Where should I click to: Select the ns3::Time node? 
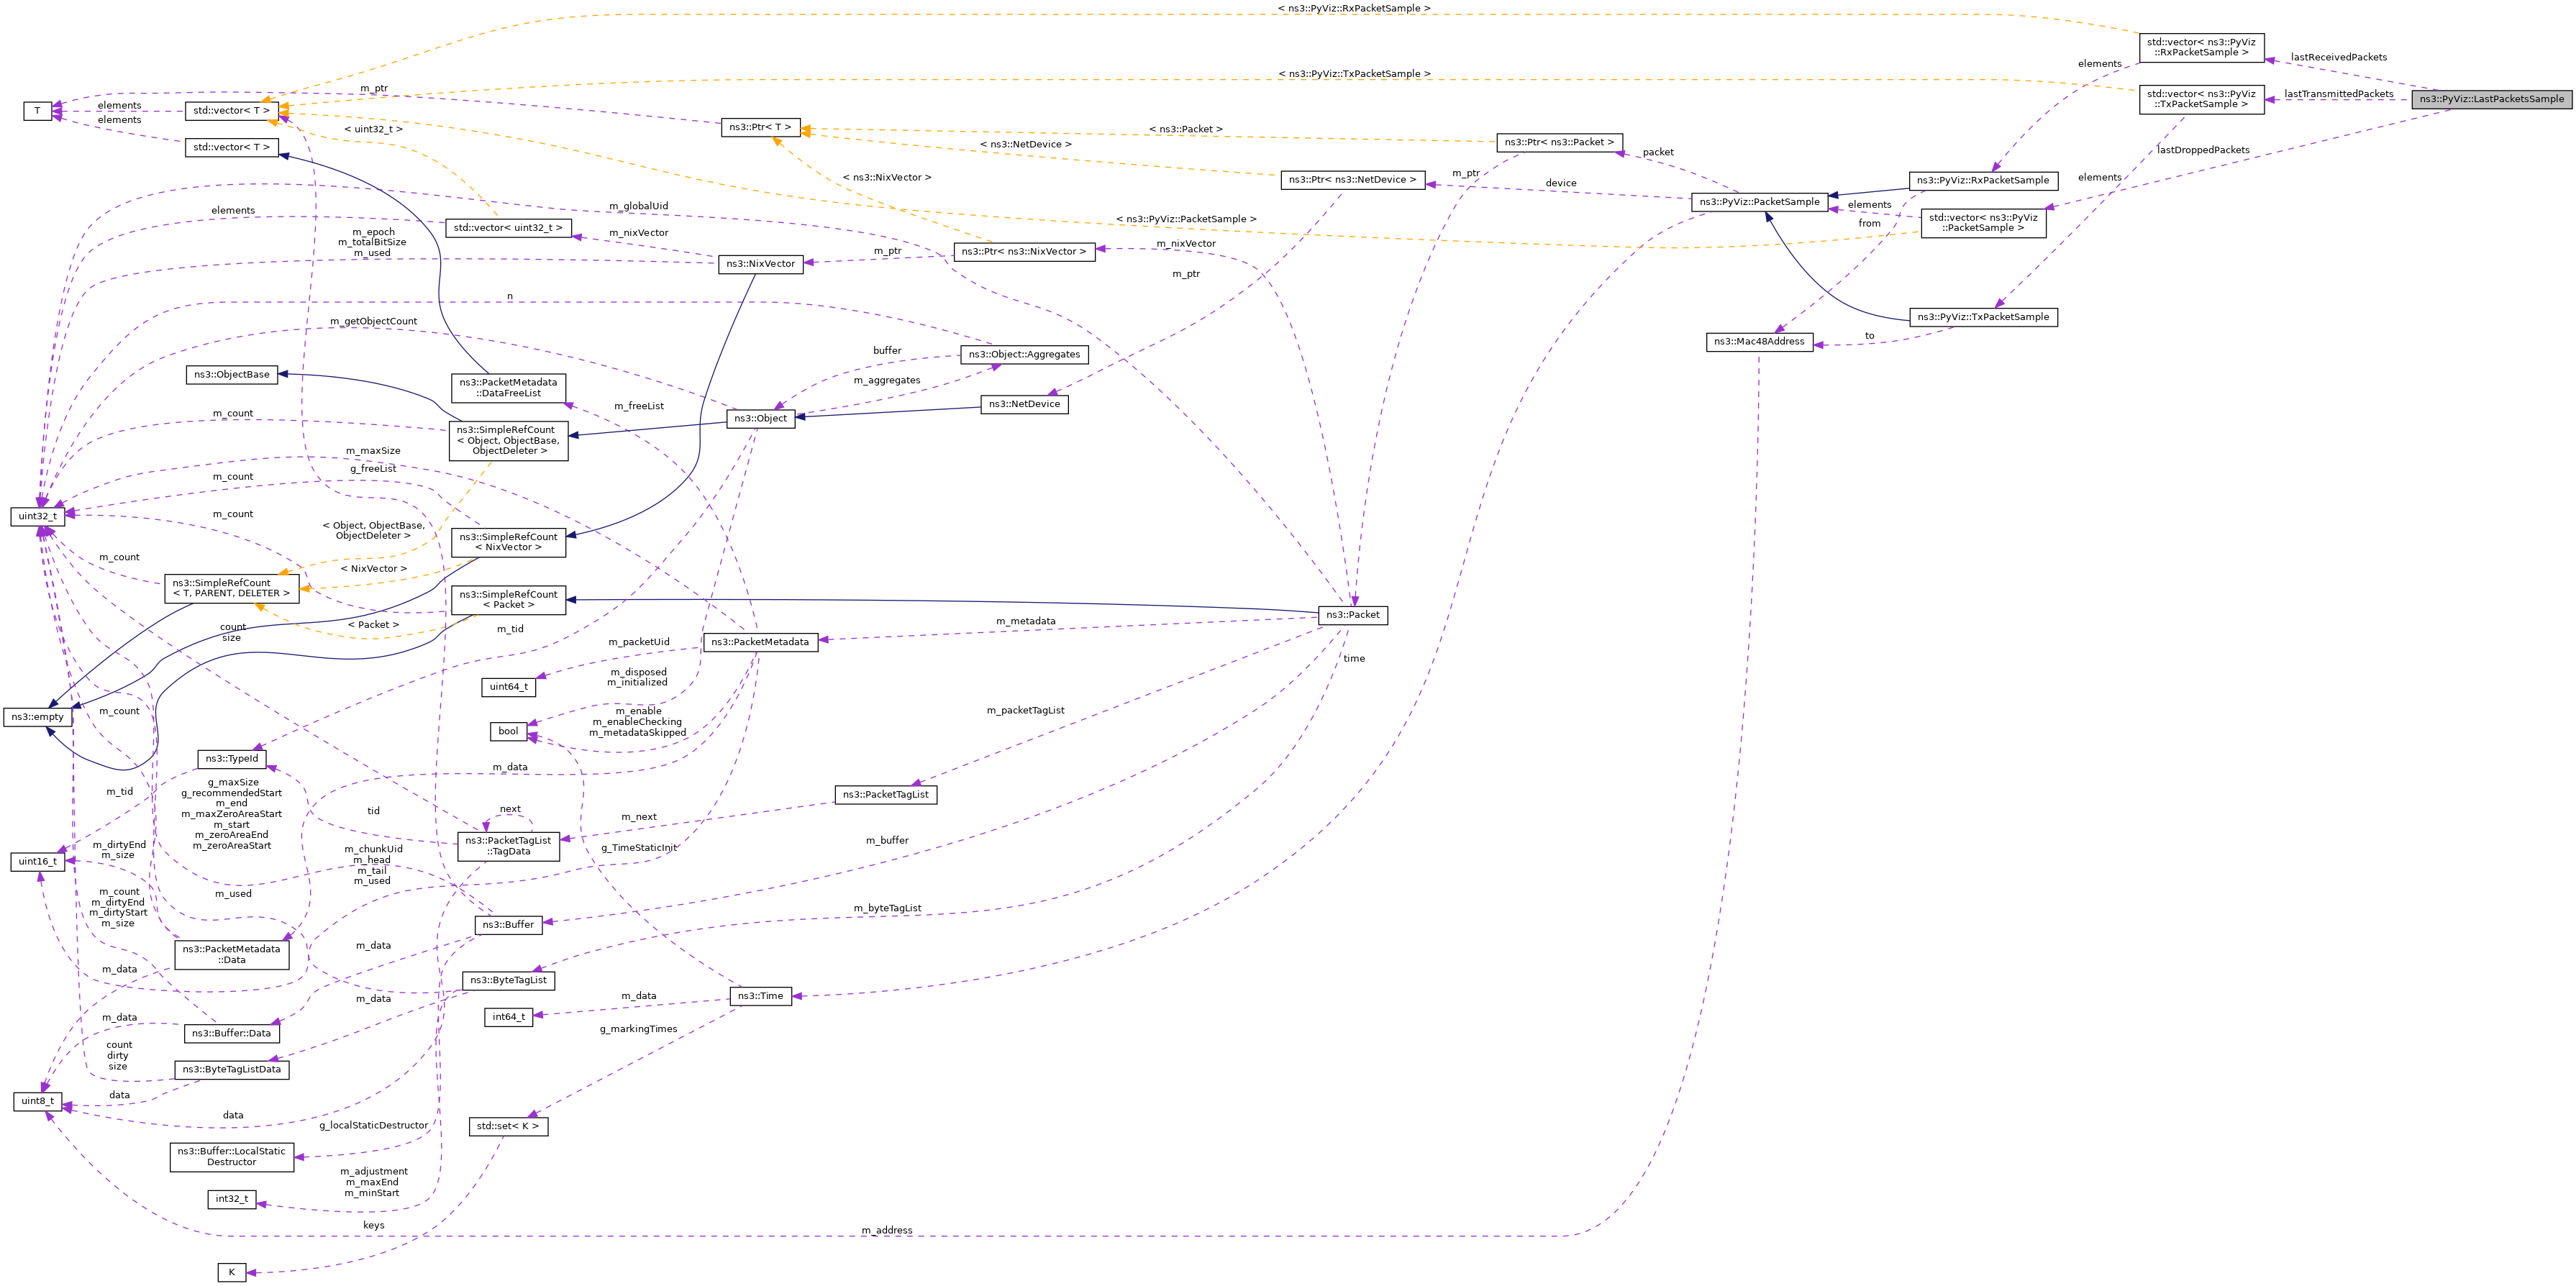pyautogui.click(x=760, y=996)
